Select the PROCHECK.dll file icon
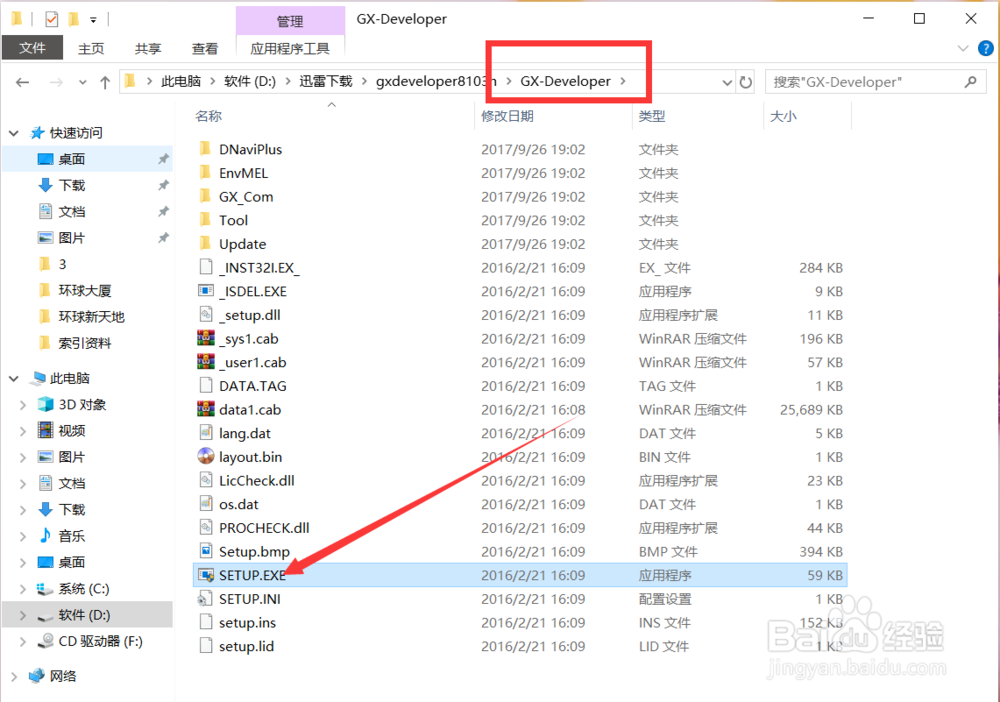 205,527
